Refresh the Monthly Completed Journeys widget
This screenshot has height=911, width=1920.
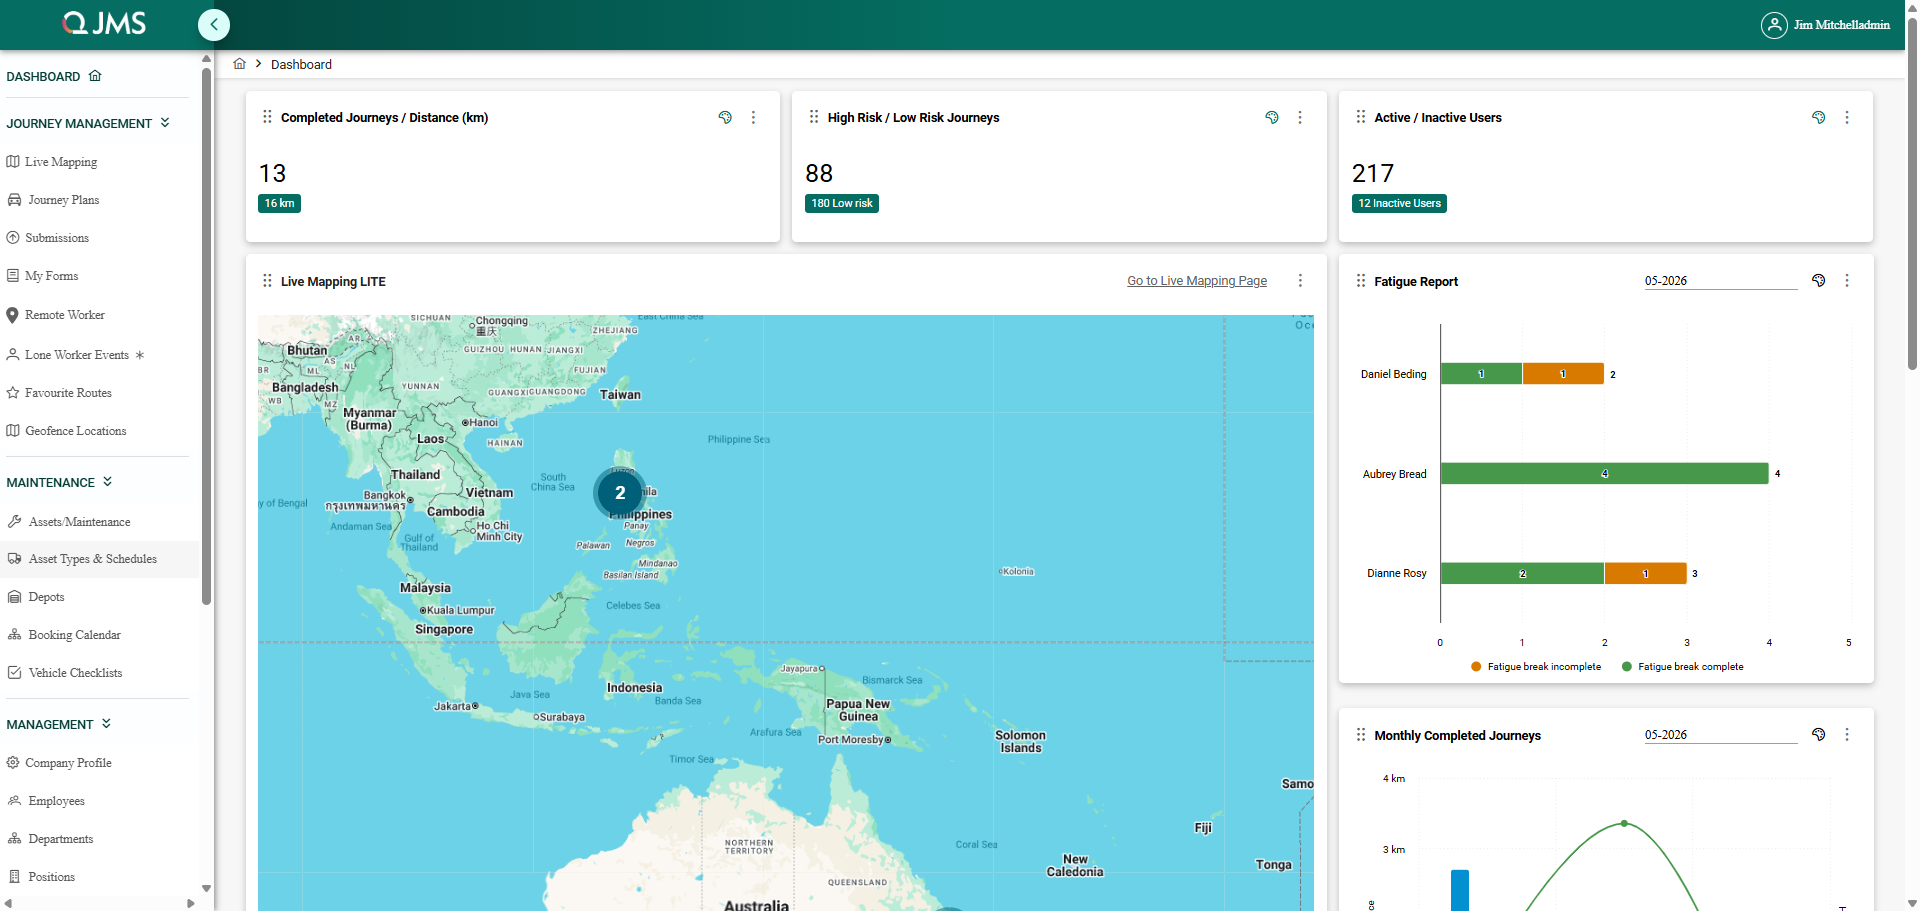(1819, 735)
